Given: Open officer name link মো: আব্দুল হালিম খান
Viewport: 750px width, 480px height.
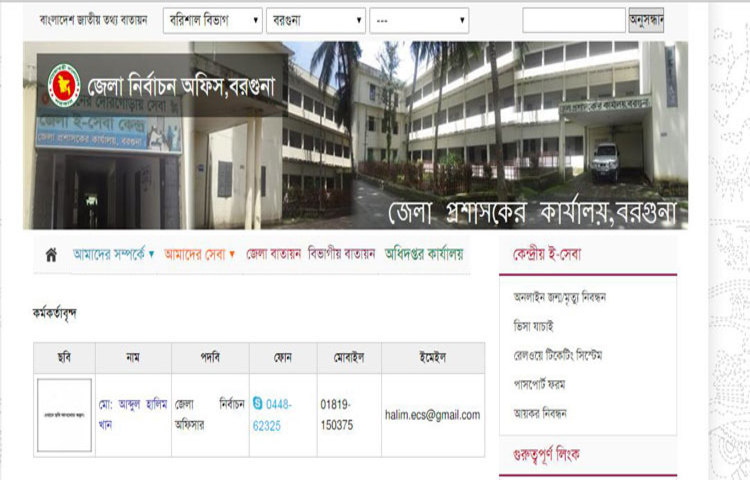Looking at the screenshot, I should tap(133, 415).
